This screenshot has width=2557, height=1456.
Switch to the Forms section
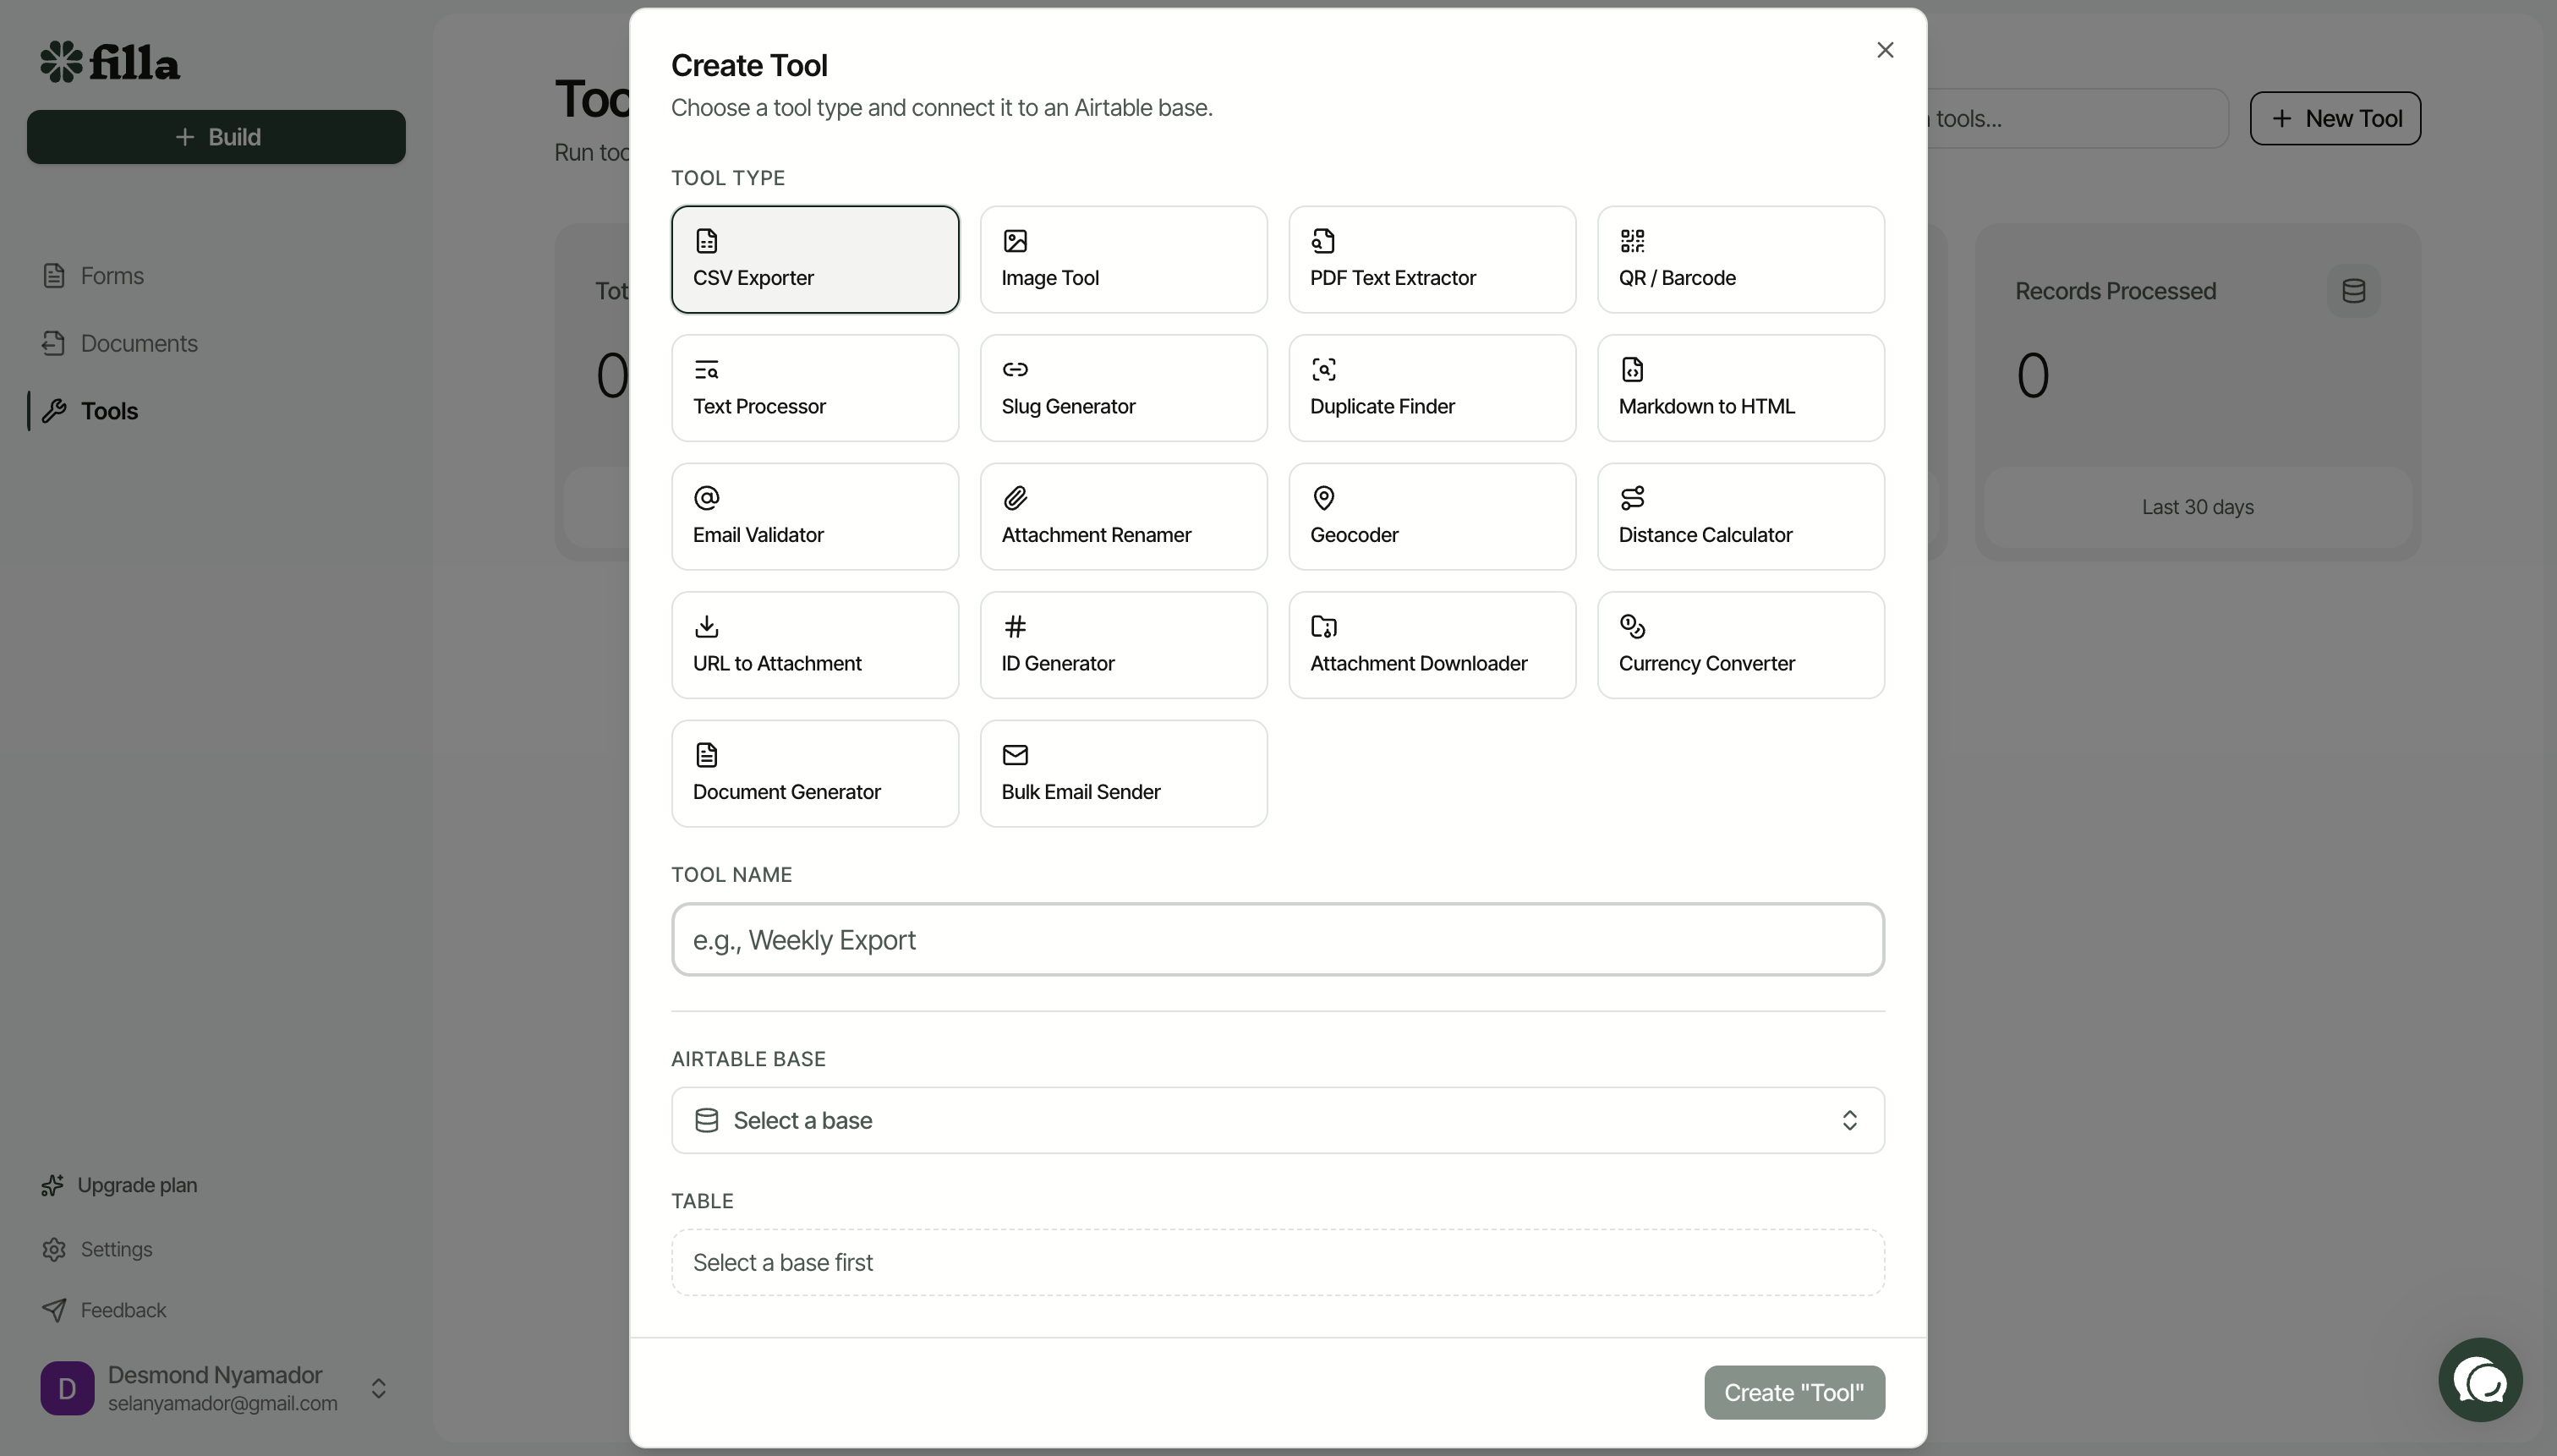[111, 275]
